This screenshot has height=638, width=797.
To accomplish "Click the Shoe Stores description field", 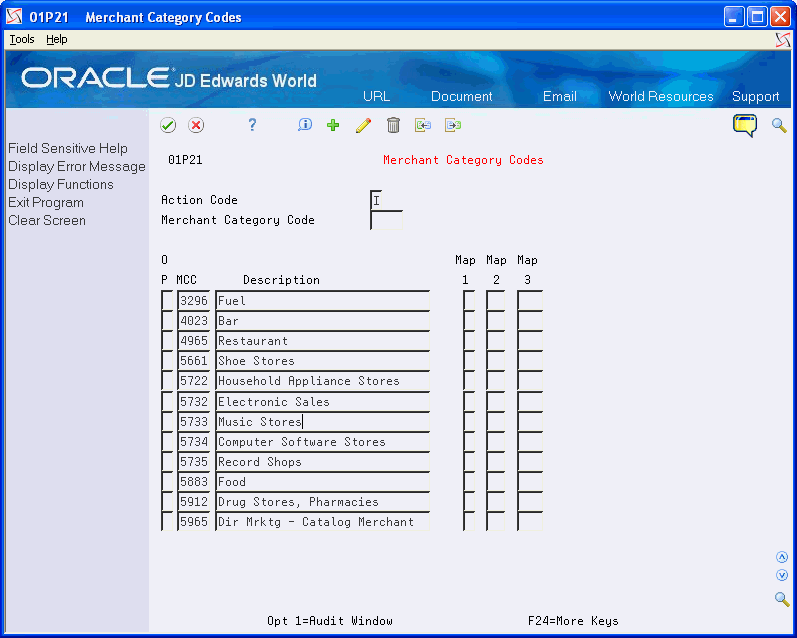I will click(323, 361).
